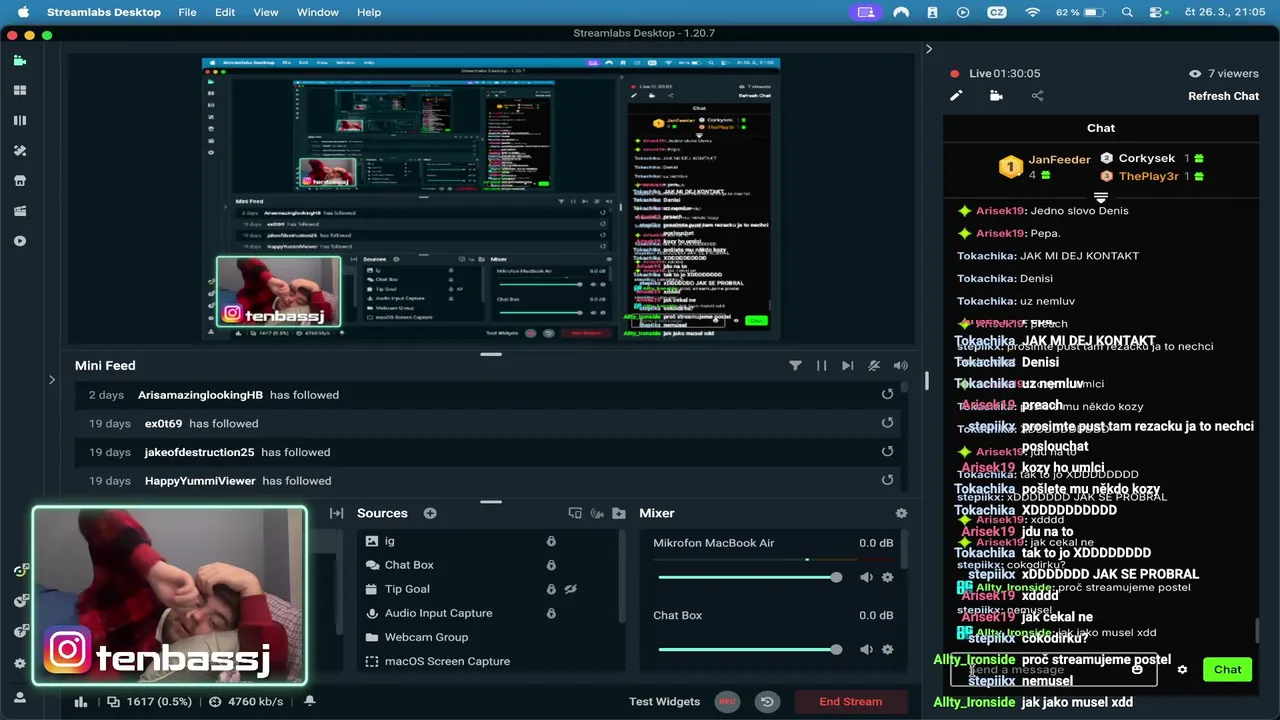Open the View menu

pos(266,12)
